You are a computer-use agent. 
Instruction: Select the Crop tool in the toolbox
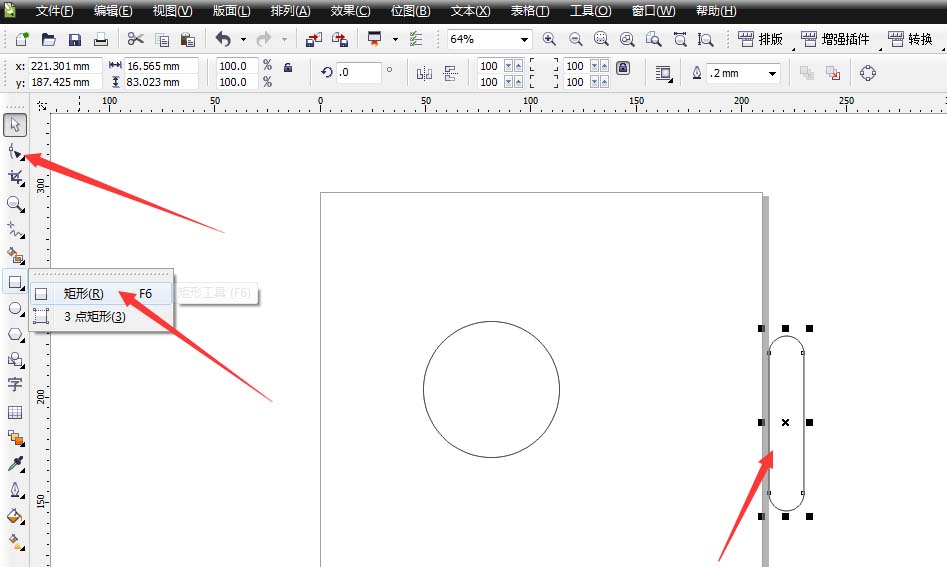point(15,177)
